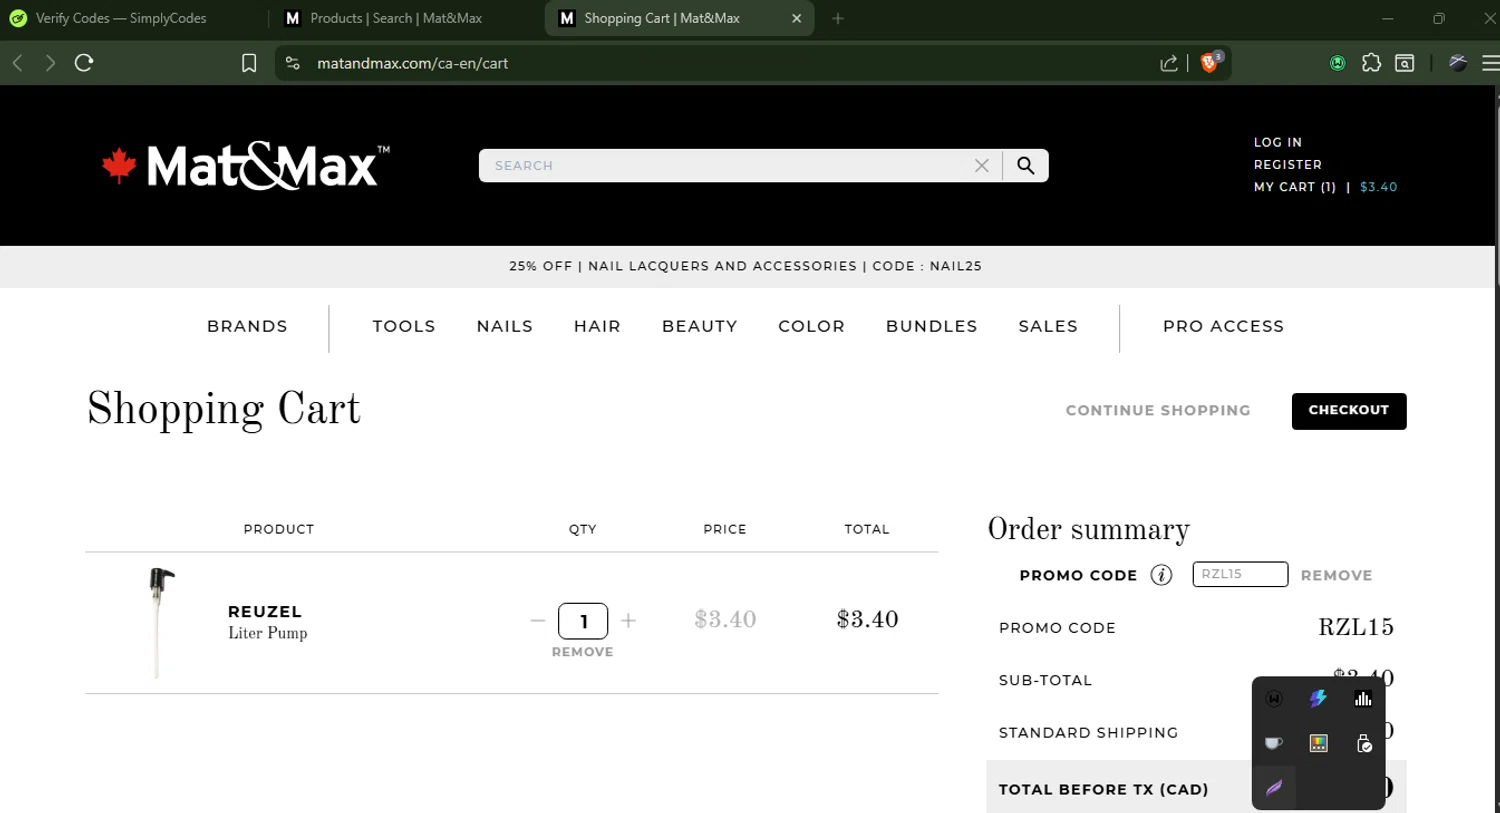Image resolution: width=1500 pixels, height=813 pixels.
Task: Click the NAIL25 promo banner
Action: click(x=746, y=266)
